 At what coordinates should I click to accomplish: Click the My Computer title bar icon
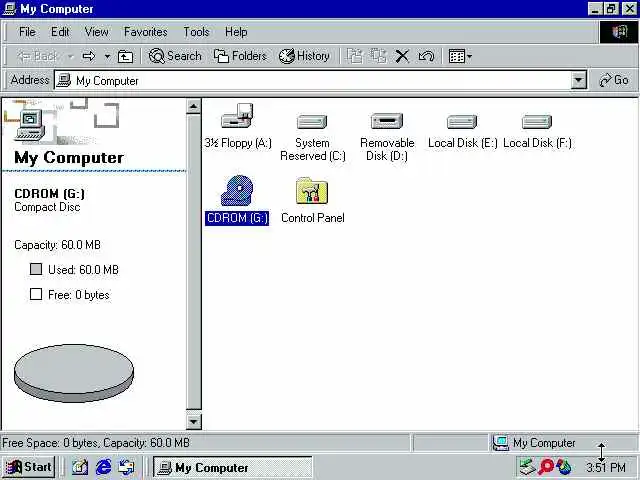click(9, 9)
